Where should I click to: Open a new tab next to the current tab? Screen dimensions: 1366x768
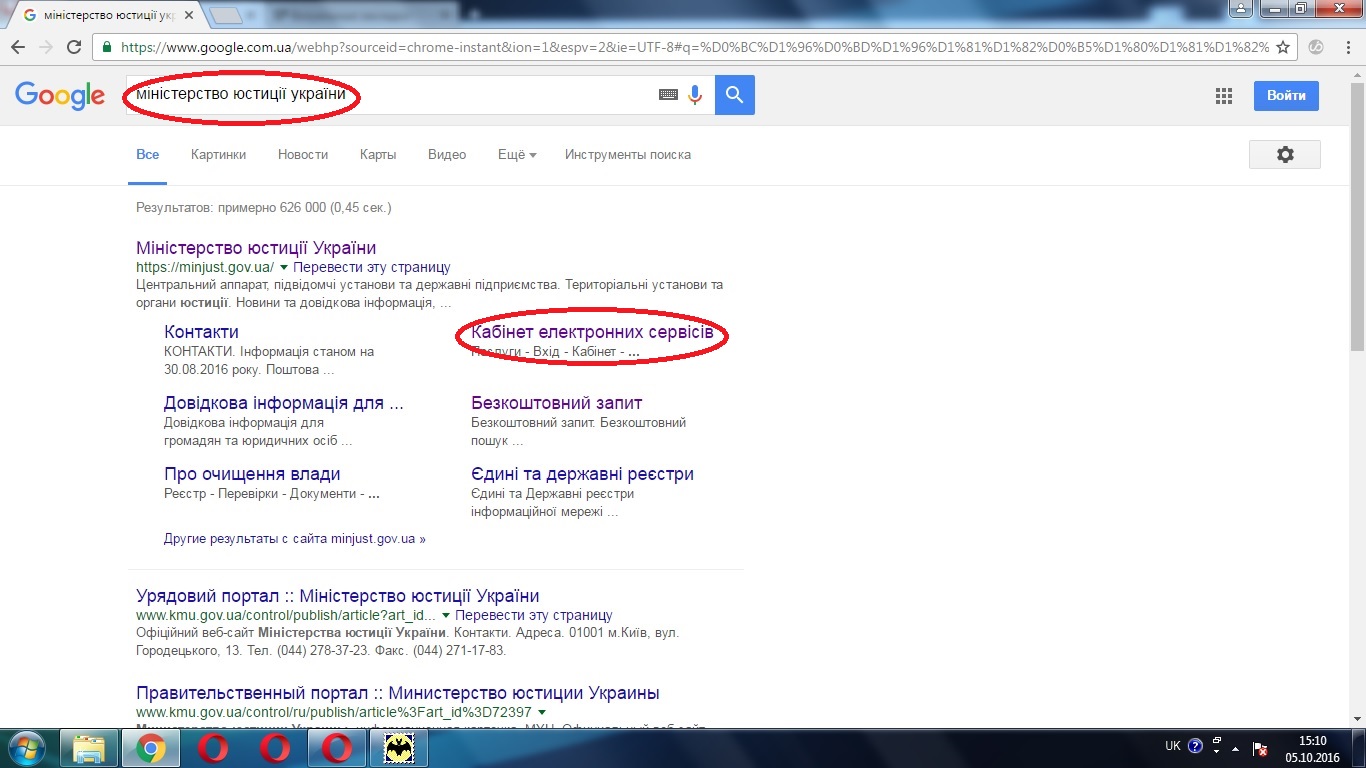[x=228, y=16]
